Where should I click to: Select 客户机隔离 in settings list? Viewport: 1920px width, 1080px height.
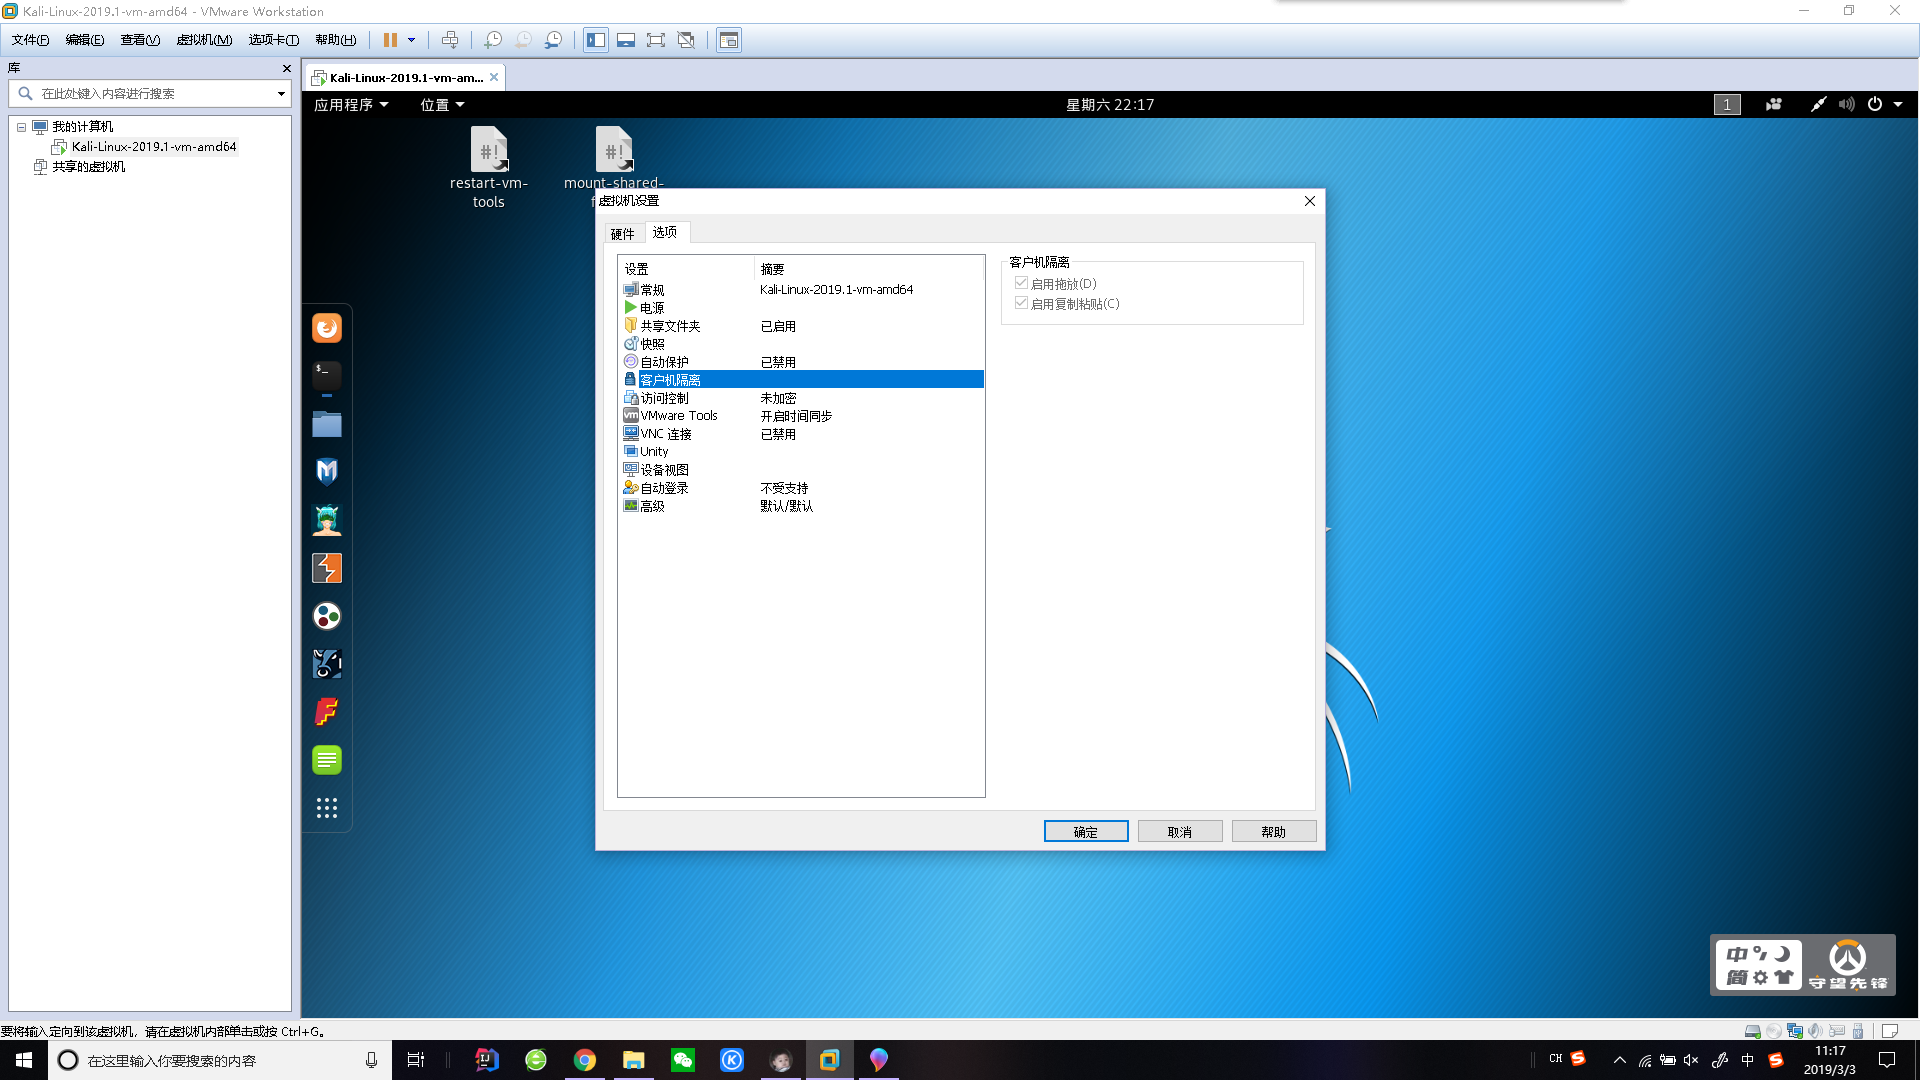click(x=801, y=380)
